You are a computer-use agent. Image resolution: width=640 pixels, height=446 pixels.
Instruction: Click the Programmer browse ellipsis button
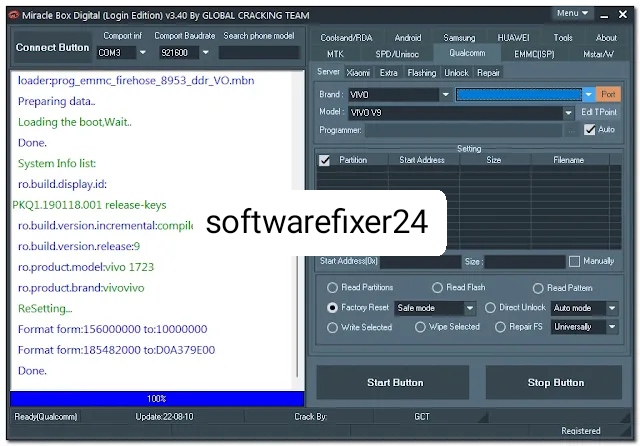[x=572, y=131]
